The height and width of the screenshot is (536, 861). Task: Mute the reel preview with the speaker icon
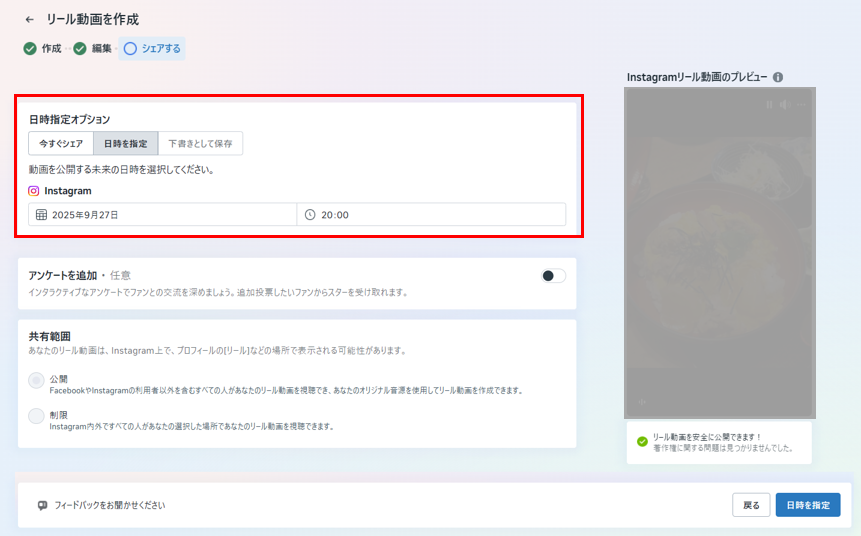point(785,104)
